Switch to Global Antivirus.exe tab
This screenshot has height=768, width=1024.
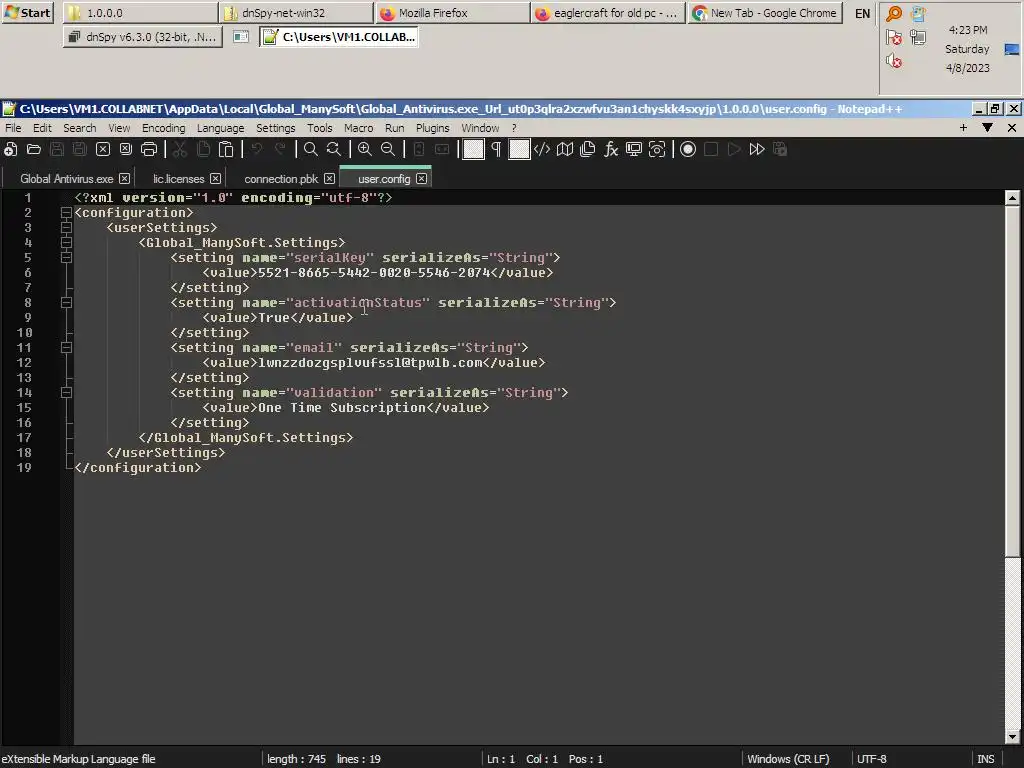(x=67, y=179)
